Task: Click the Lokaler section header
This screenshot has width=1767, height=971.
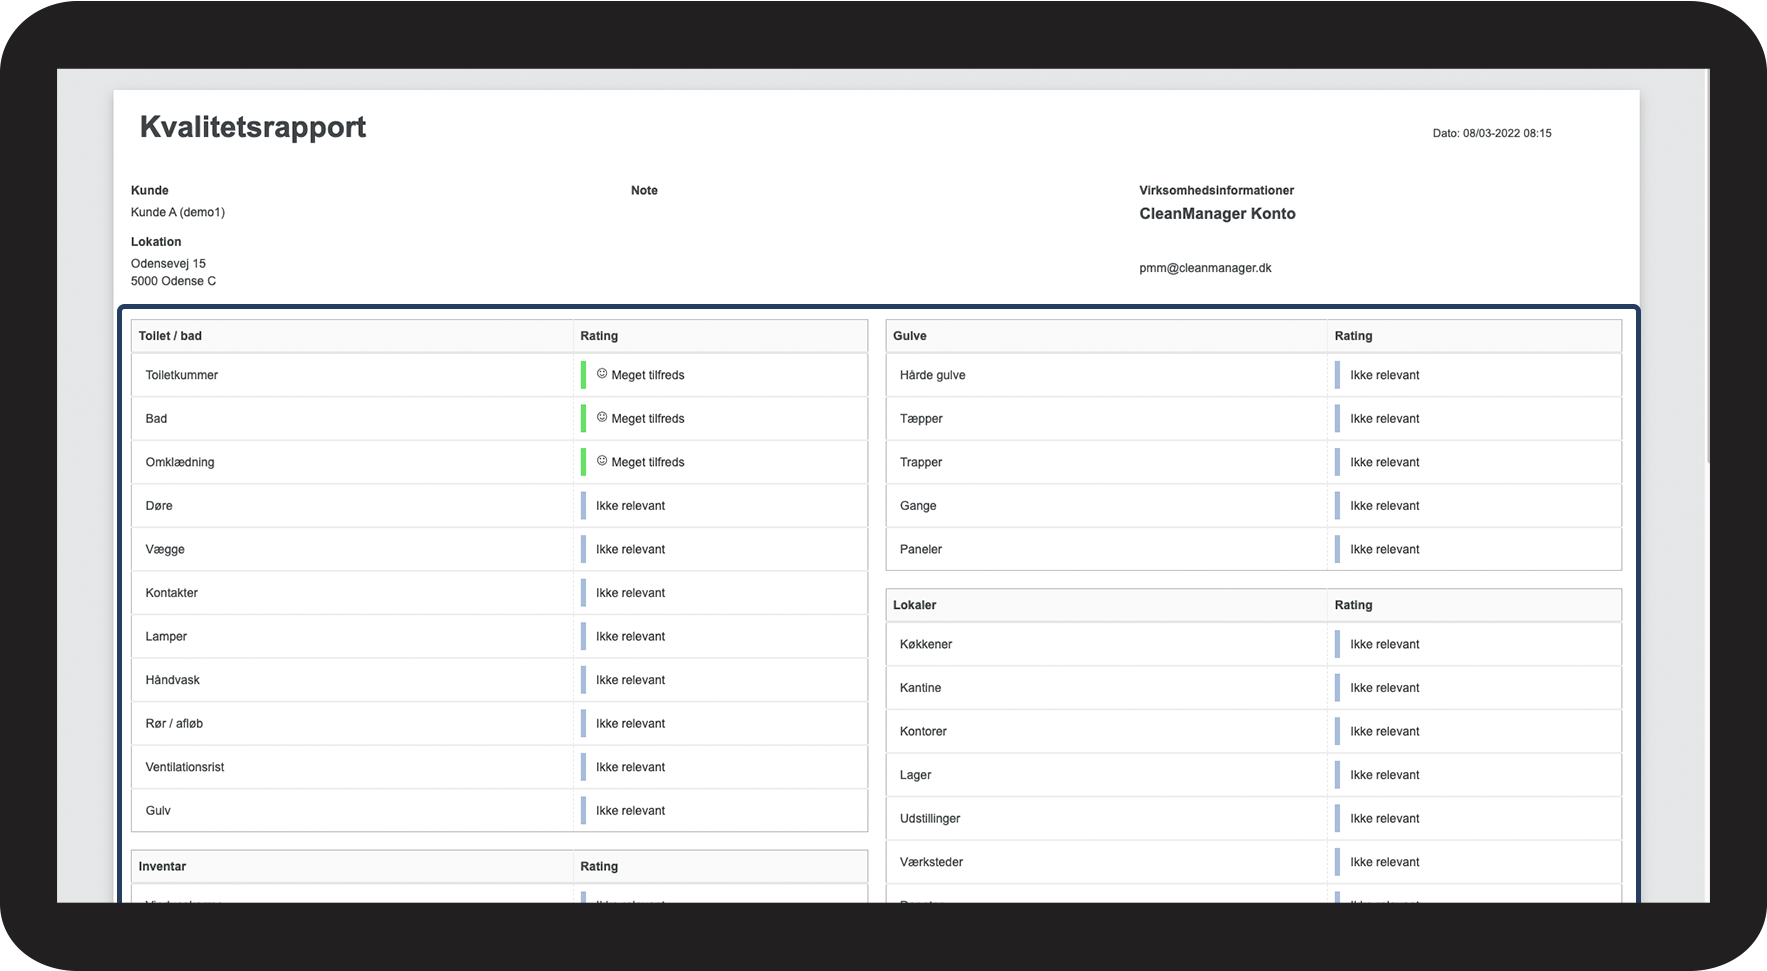Action: tap(914, 605)
